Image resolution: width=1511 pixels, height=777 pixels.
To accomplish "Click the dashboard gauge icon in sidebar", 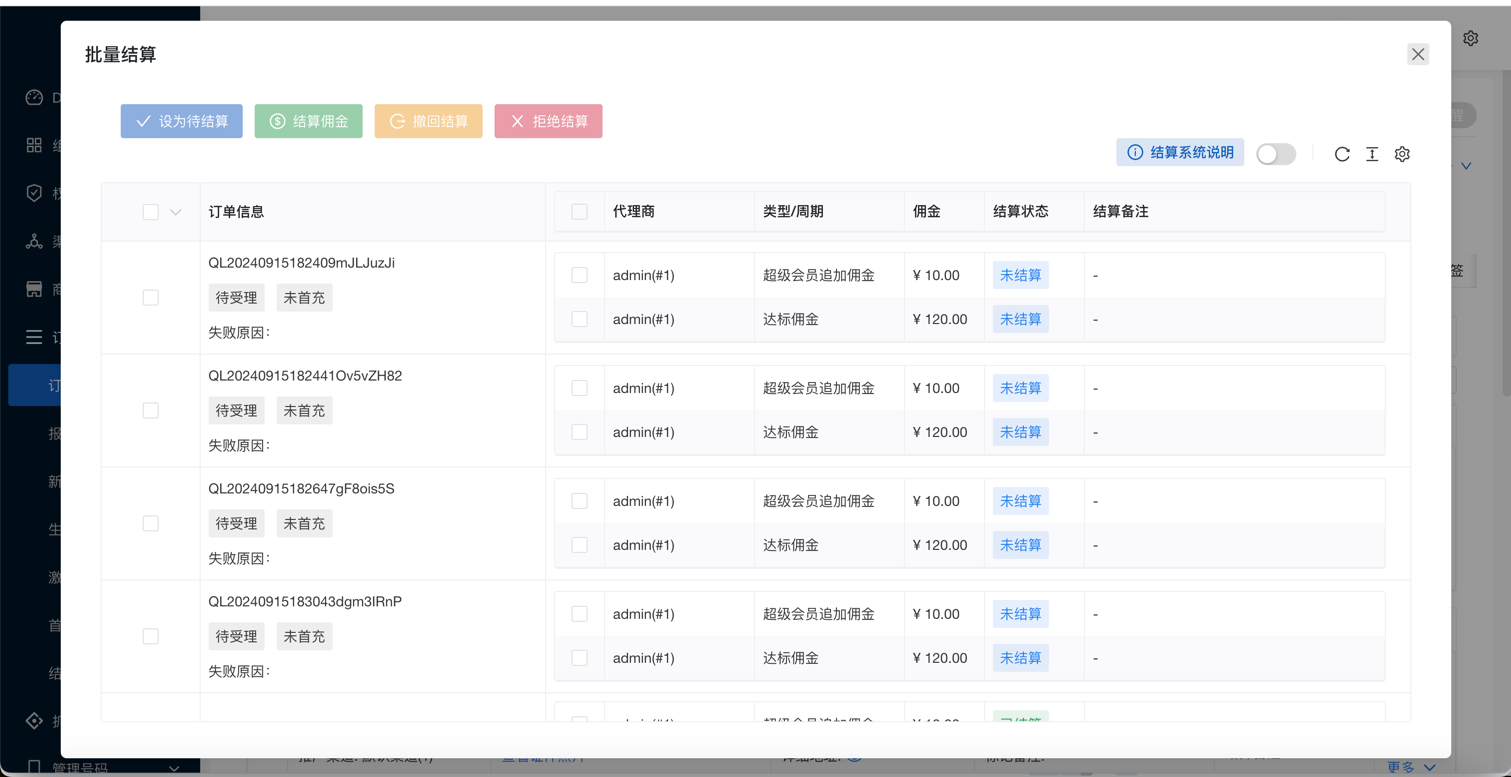I will tap(34, 98).
